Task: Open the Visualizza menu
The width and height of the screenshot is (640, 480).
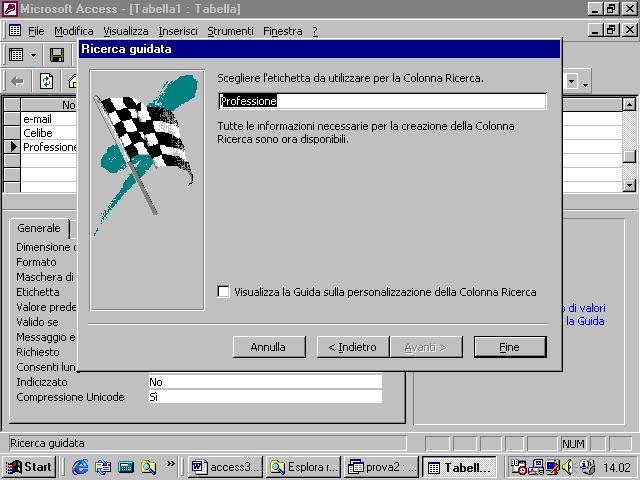Action: [125, 31]
